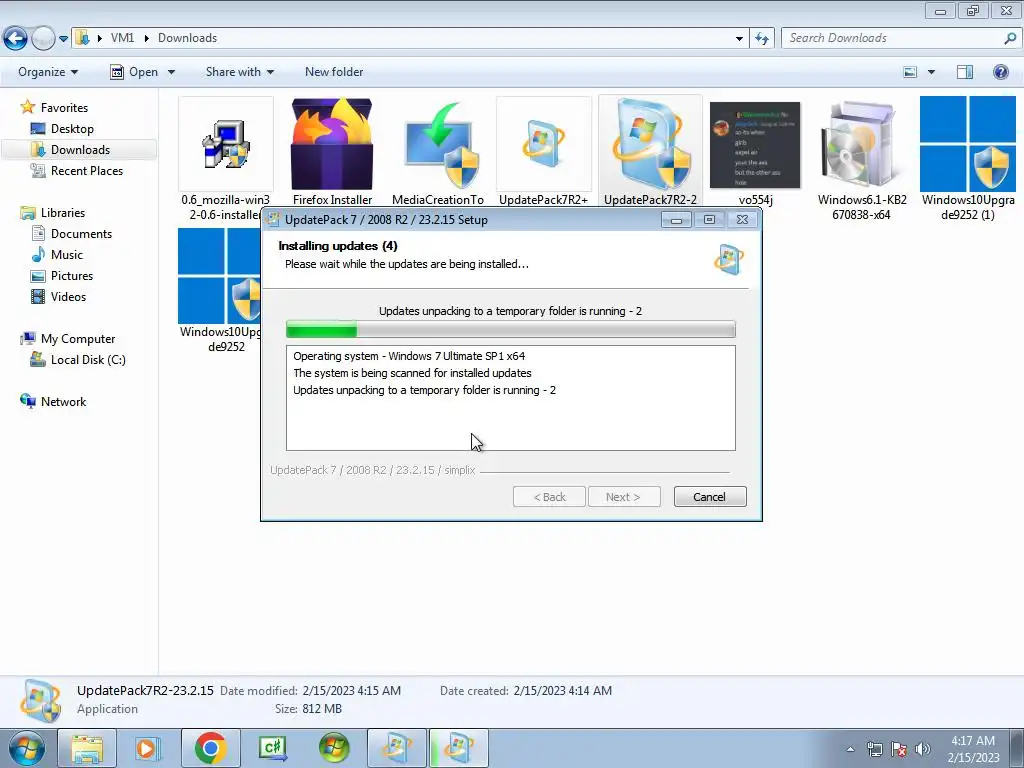Open the Organize menu
This screenshot has height=768, width=1024.
pyautogui.click(x=48, y=72)
